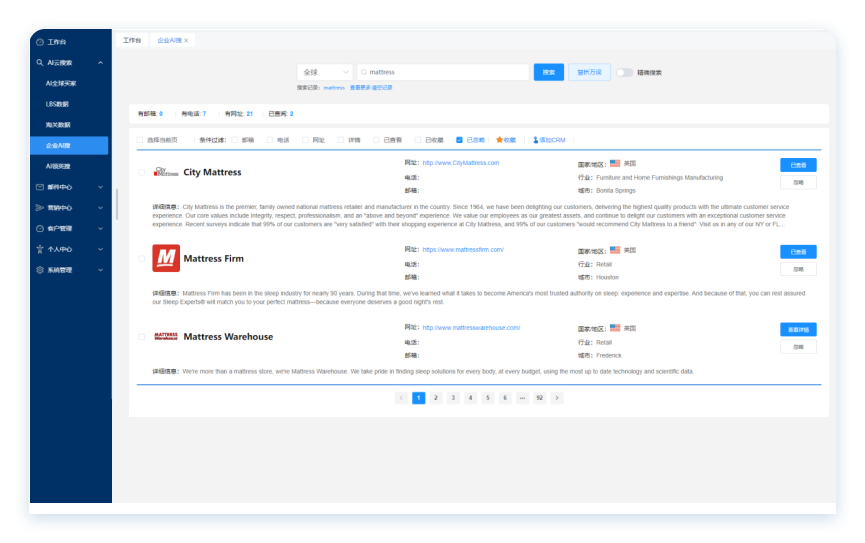Check the 电话 filter checkbox
865x543 pixels.
[270, 140]
